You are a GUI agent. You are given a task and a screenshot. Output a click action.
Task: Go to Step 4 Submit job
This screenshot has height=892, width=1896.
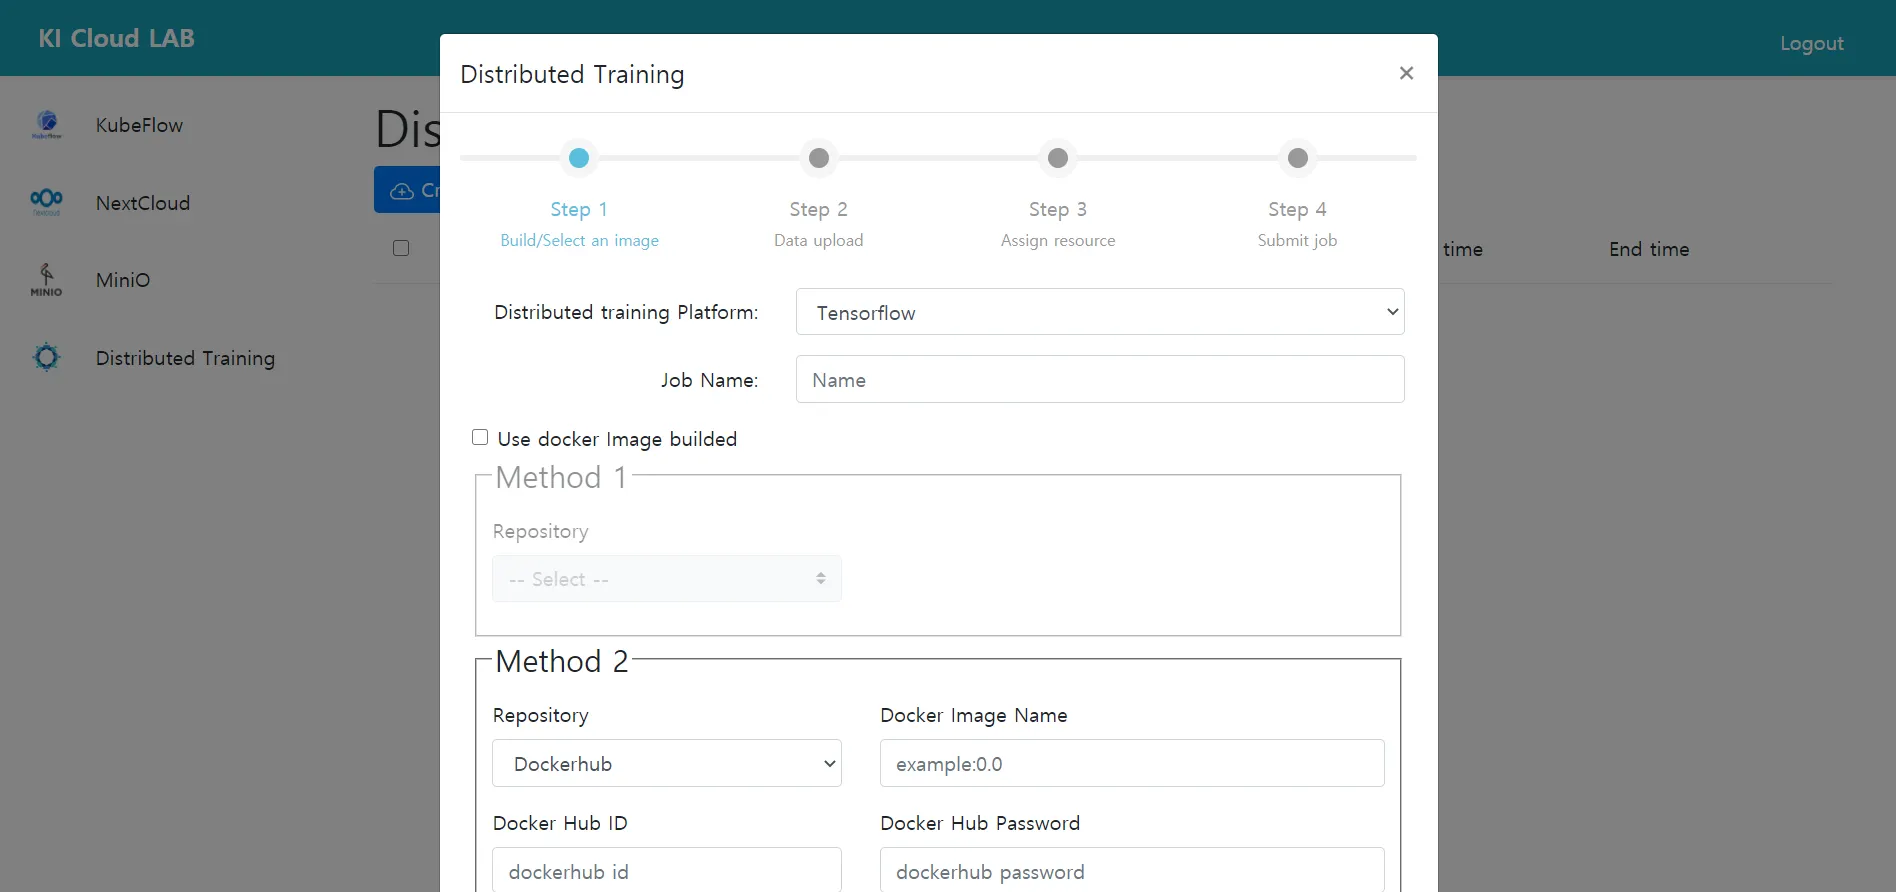[1297, 224]
